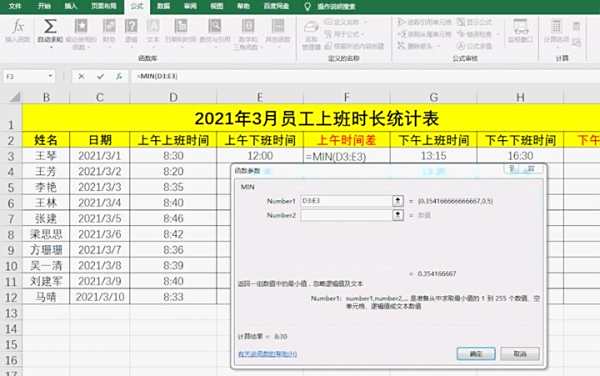Switch to the 数据 (Data) ribbon tab
Screen dimensions: 600x376
click(163, 6)
